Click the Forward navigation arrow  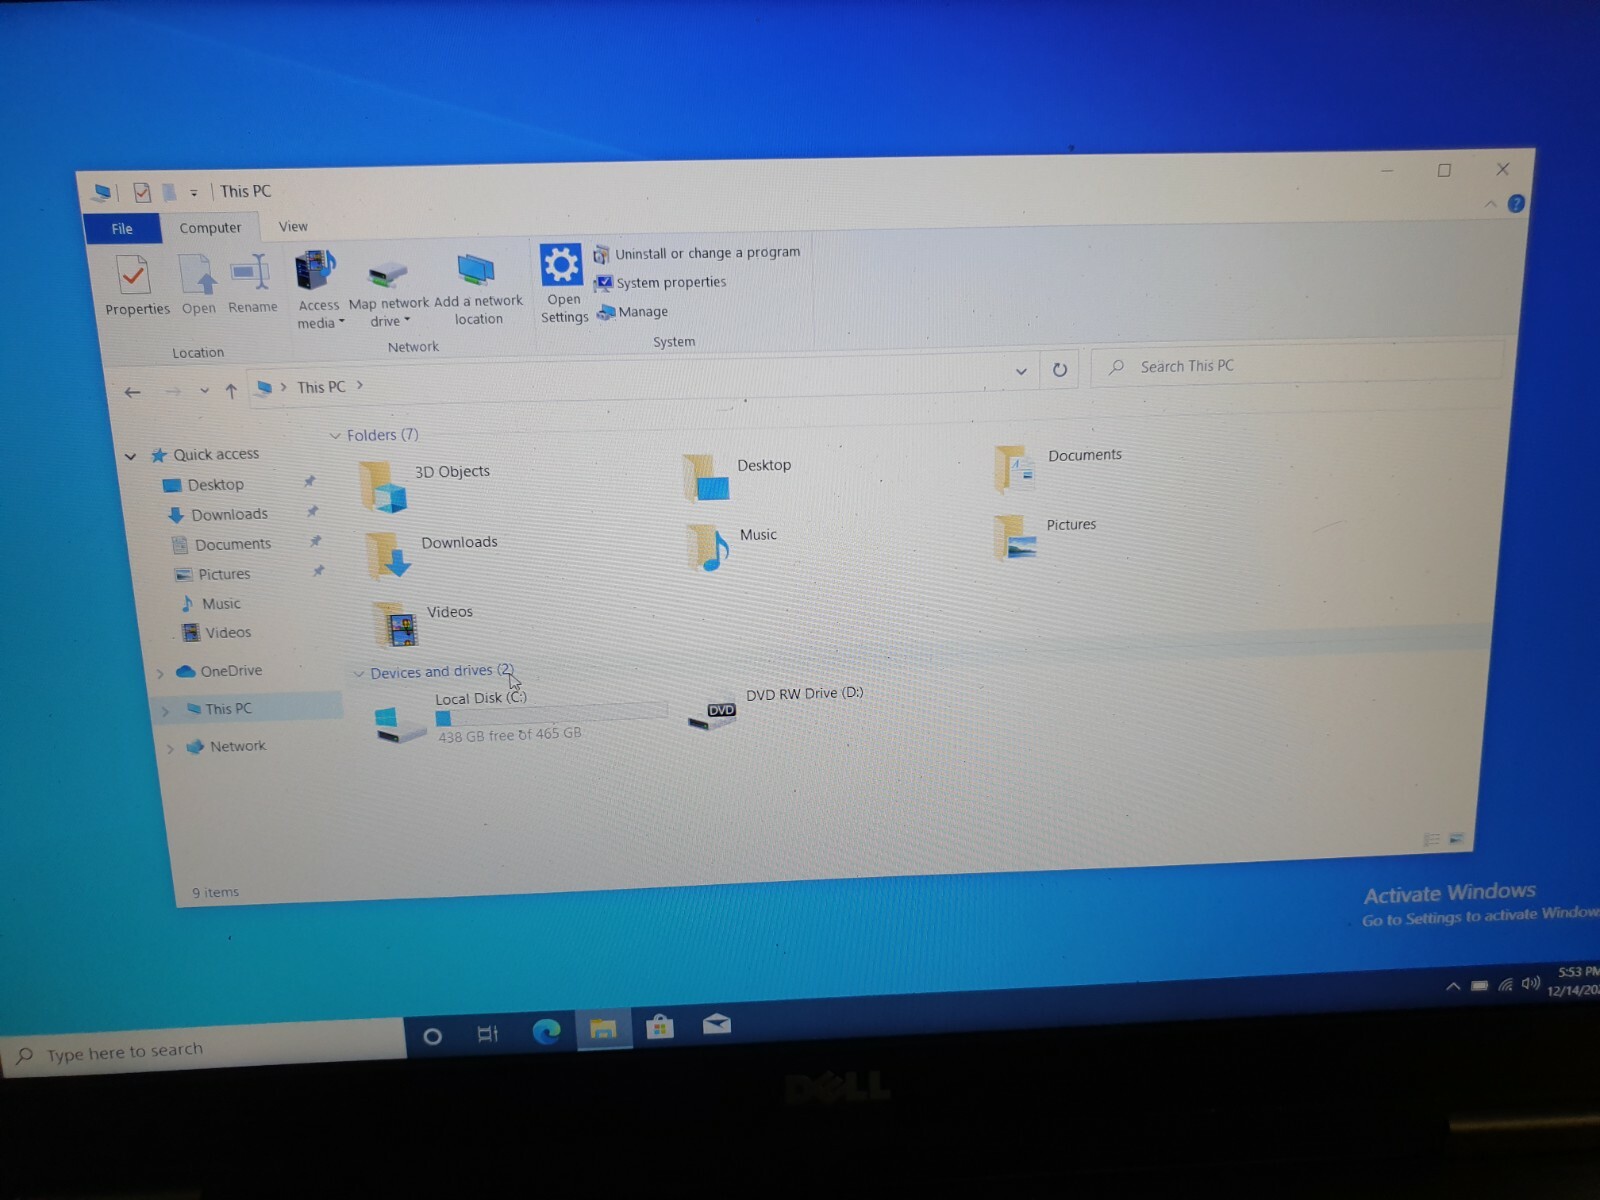[x=172, y=391]
